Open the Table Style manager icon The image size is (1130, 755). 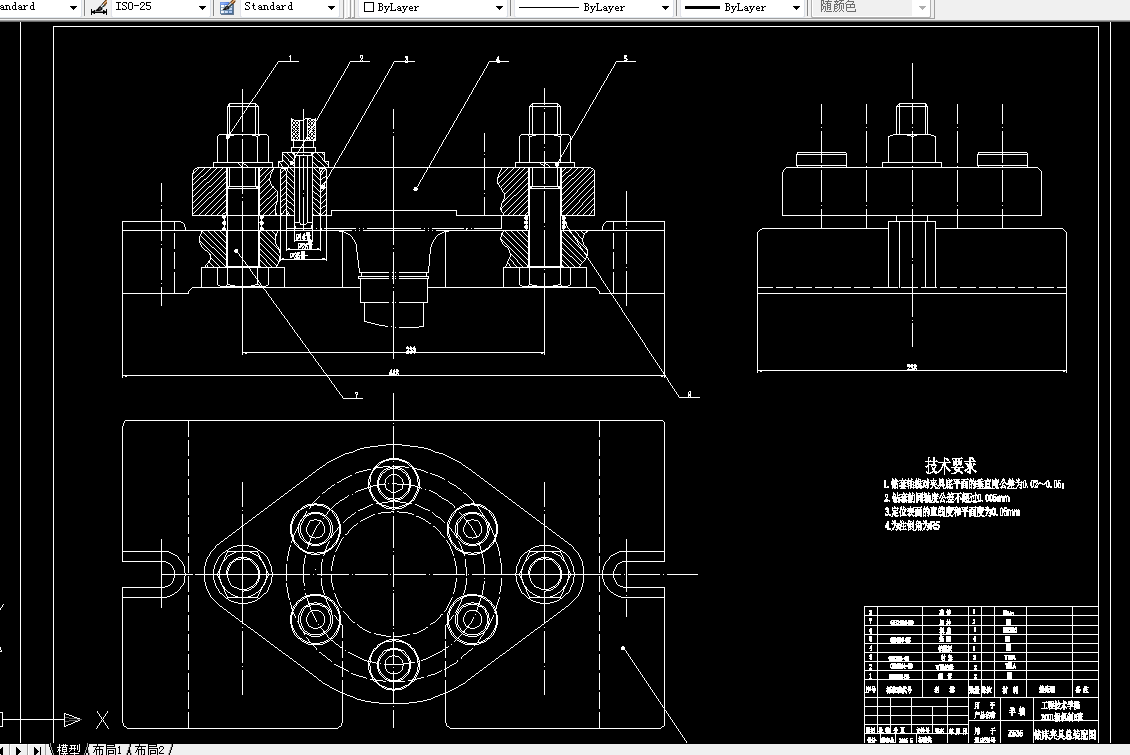coord(227,8)
